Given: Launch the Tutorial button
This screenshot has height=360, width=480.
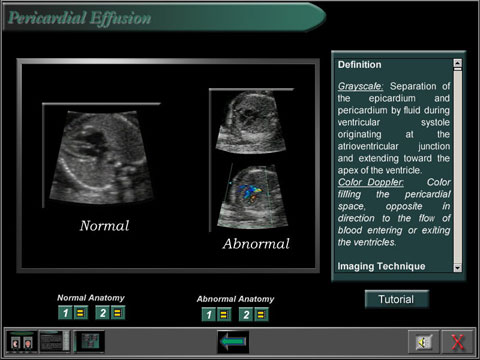Looking at the screenshot, I should coord(396,299).
